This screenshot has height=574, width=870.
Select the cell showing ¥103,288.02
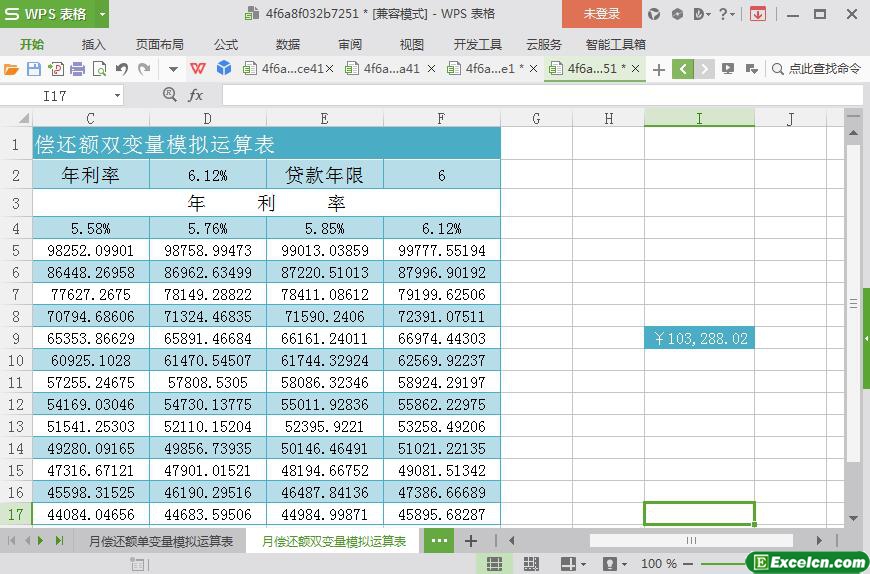pos(699,339)
